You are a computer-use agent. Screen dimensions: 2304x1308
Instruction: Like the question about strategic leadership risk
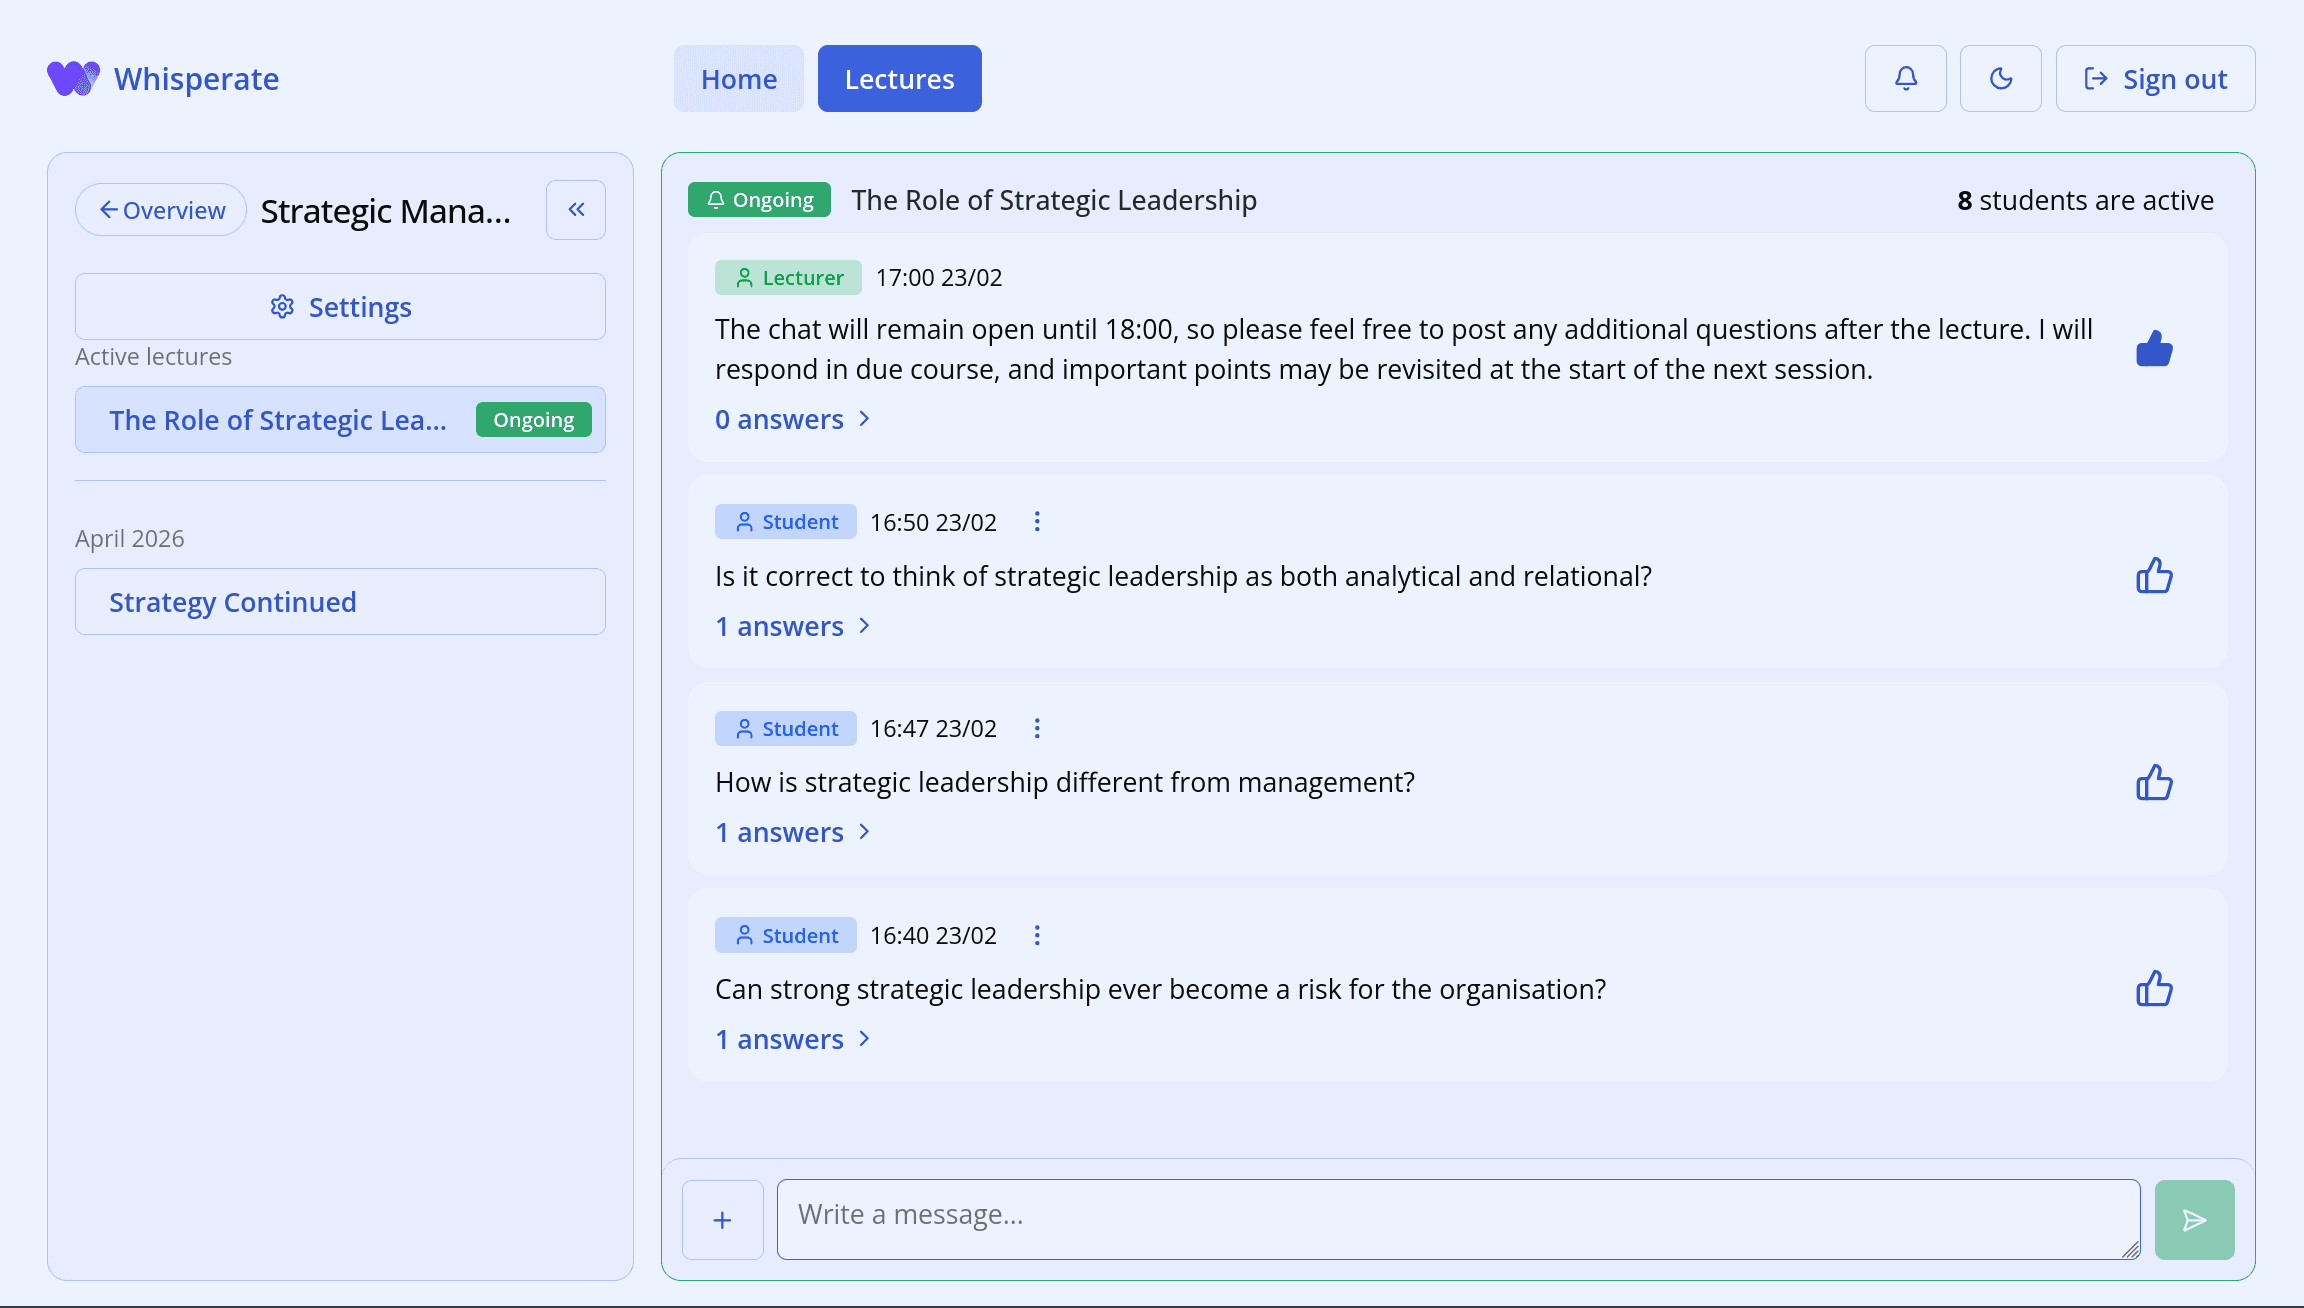[x=2155, y=989]
